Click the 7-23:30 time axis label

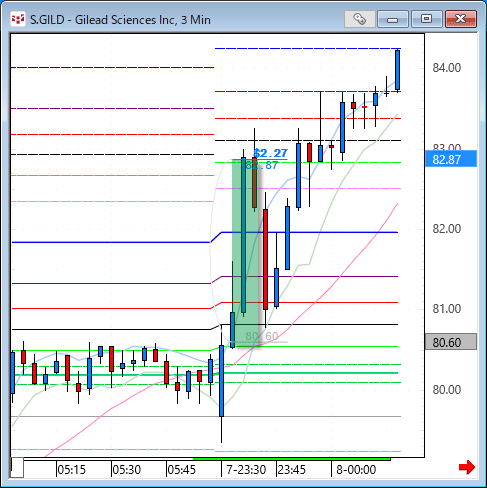point(246,470)
